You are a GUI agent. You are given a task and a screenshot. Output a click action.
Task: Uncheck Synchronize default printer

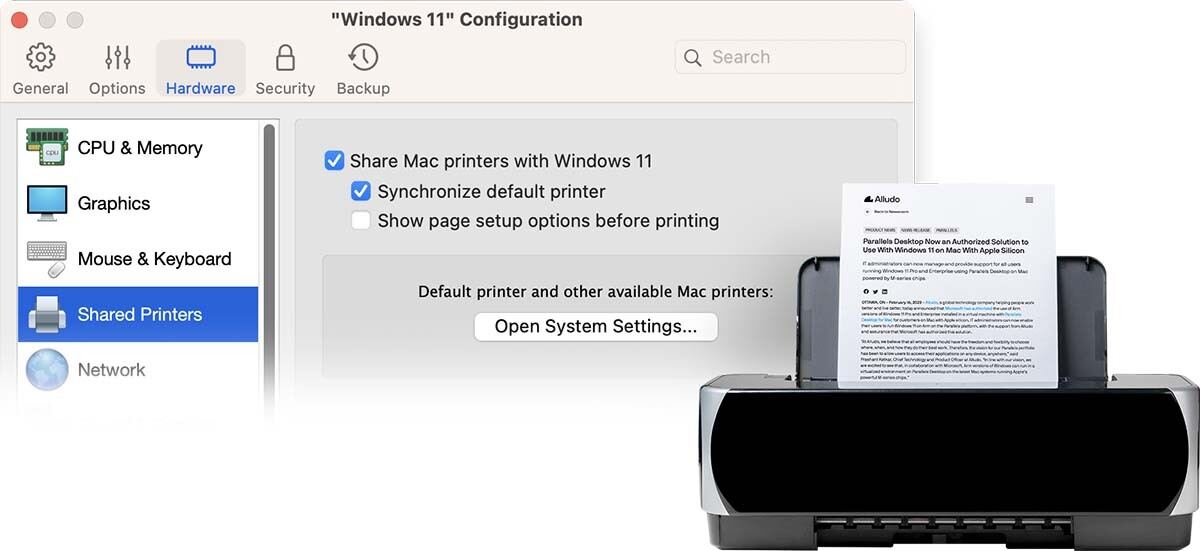(361, 191)
